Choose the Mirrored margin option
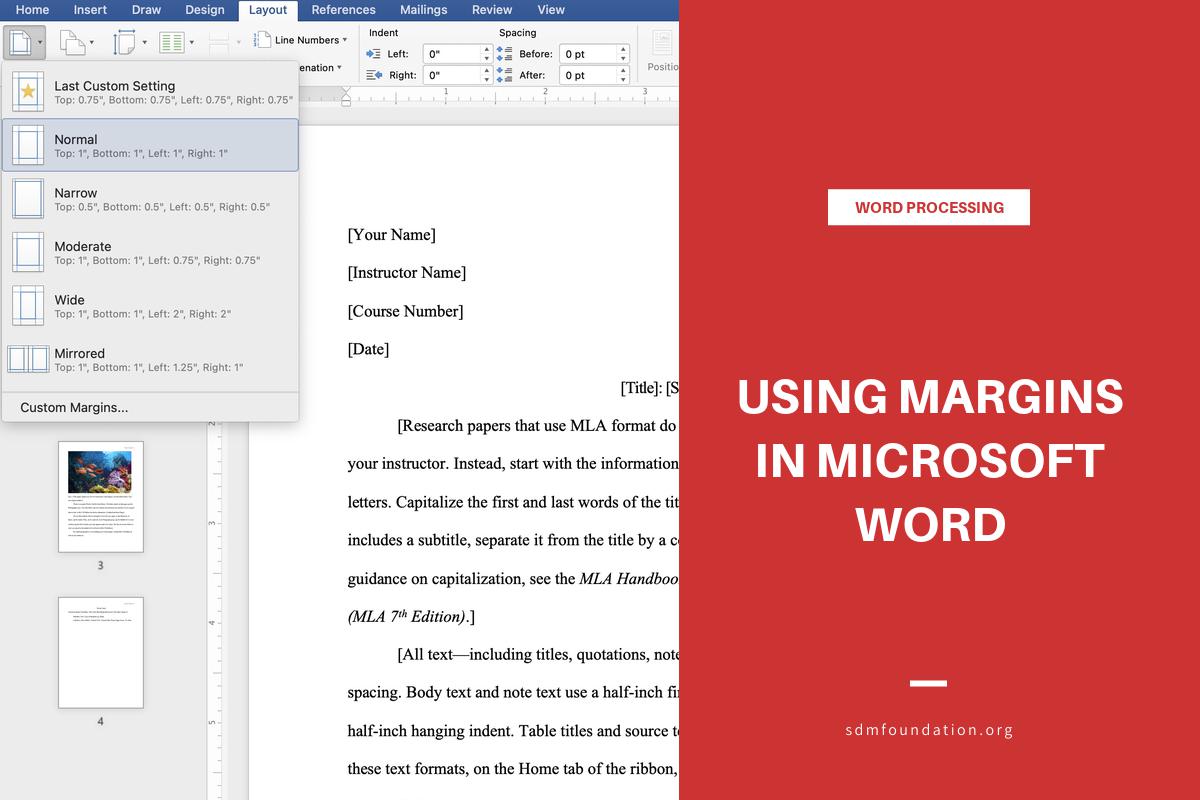Image resolution: width=1200 pixels, height=800 pixels. (x=150, y=359)
